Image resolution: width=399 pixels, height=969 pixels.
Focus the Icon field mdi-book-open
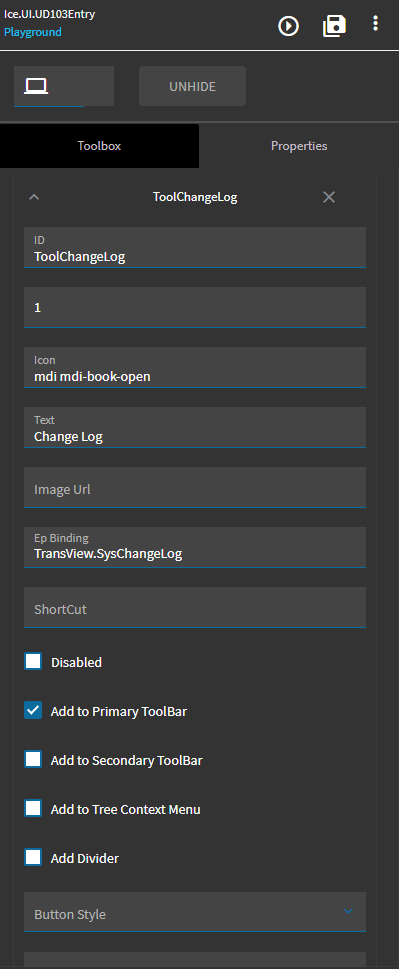pyautogui.click(x=195, y=368)
